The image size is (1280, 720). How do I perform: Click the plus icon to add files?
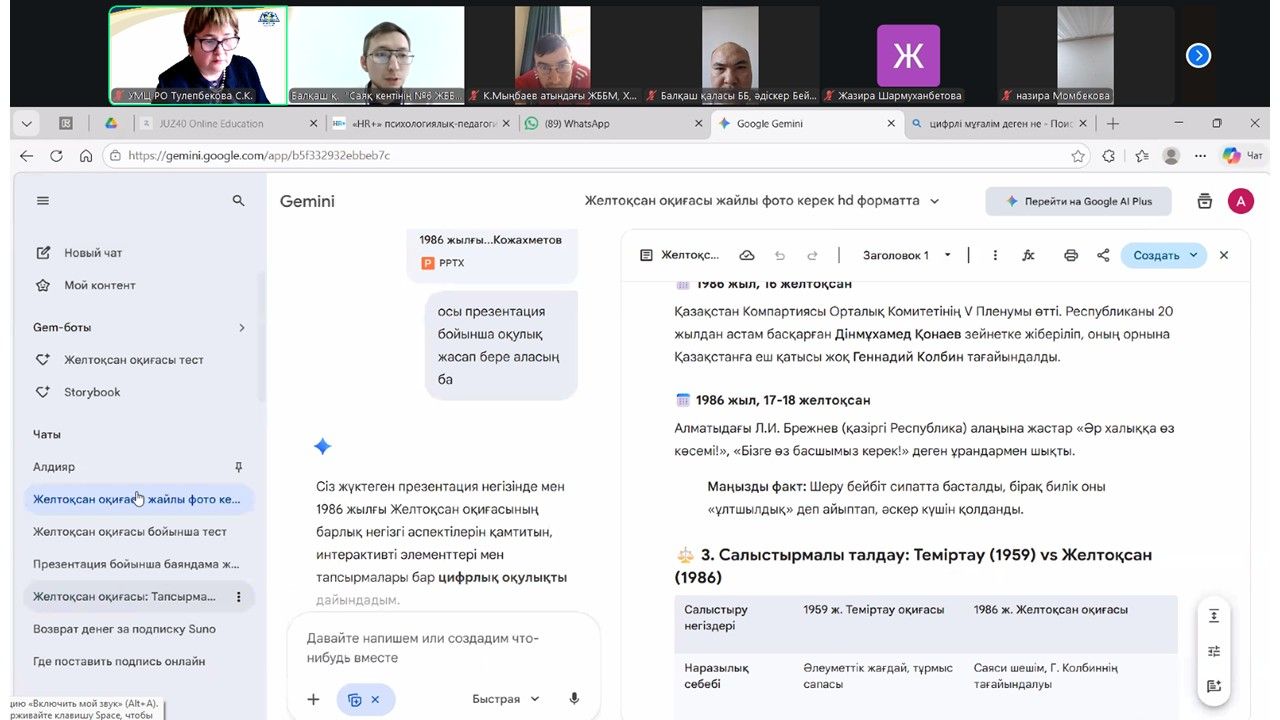pos(313,699)
